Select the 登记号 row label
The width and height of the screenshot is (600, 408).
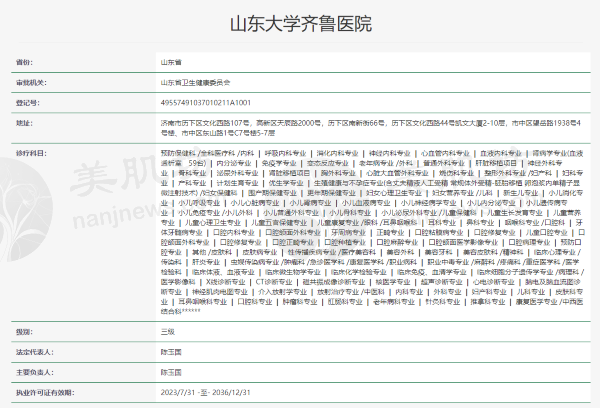(x=28, y=103)
